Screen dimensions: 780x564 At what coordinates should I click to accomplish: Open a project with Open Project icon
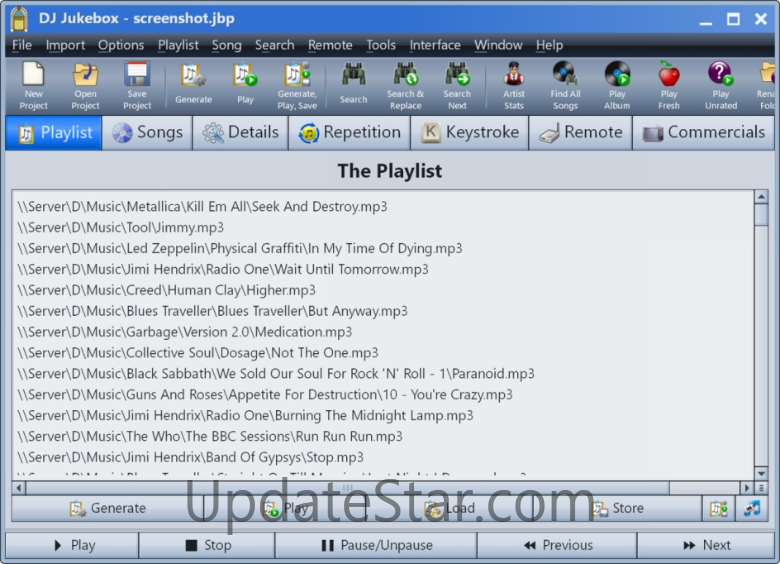[86, 76]
